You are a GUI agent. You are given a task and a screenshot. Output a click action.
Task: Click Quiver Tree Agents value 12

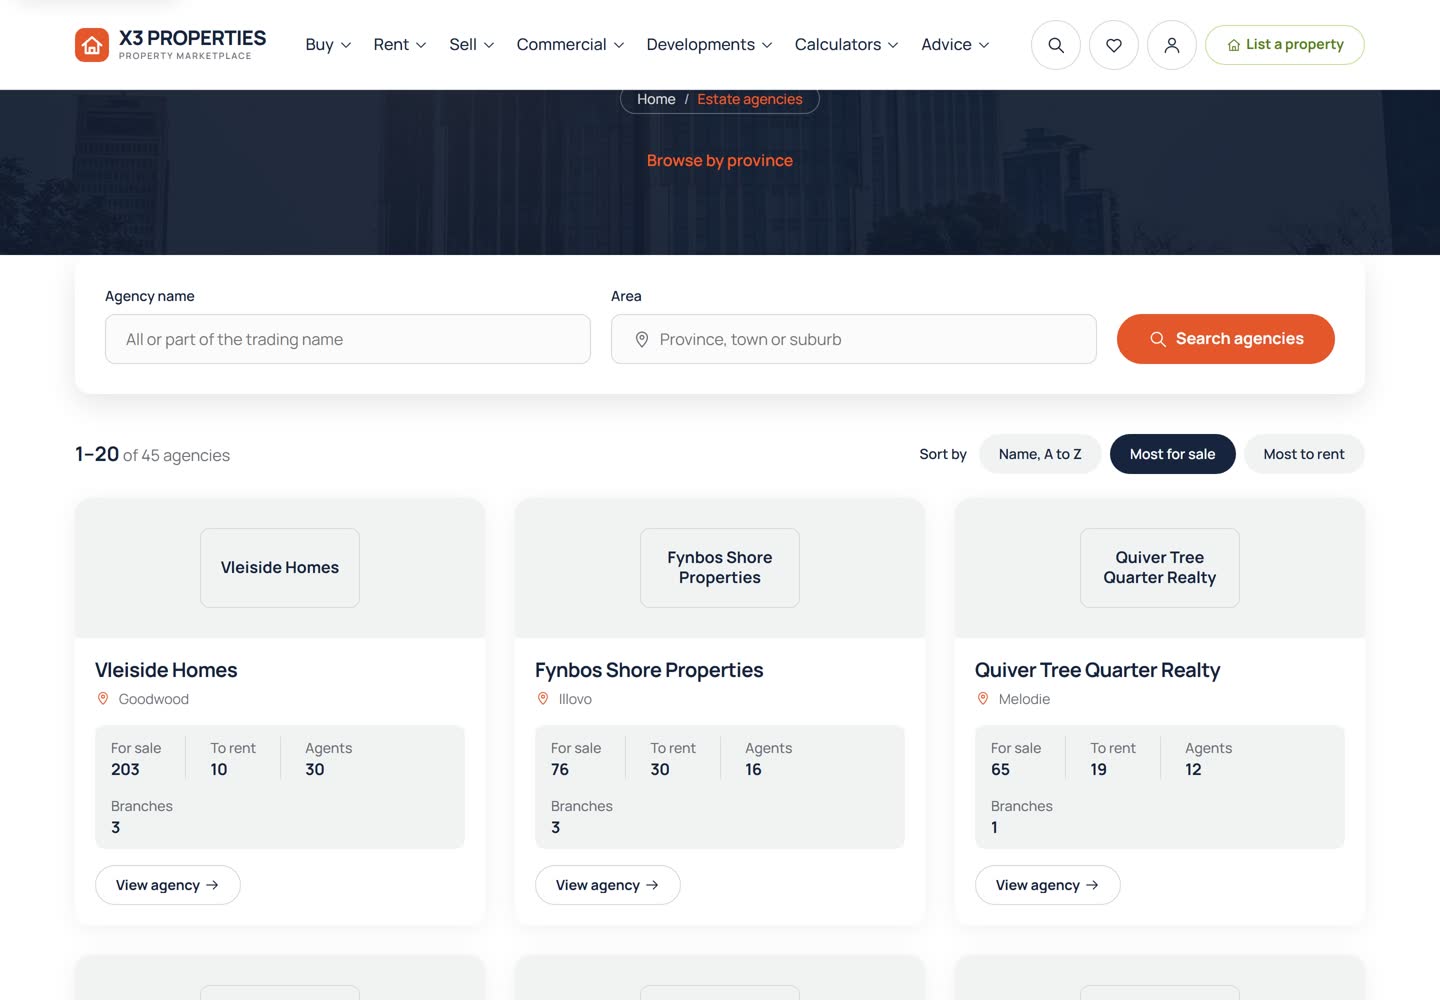pos(1193,769)
